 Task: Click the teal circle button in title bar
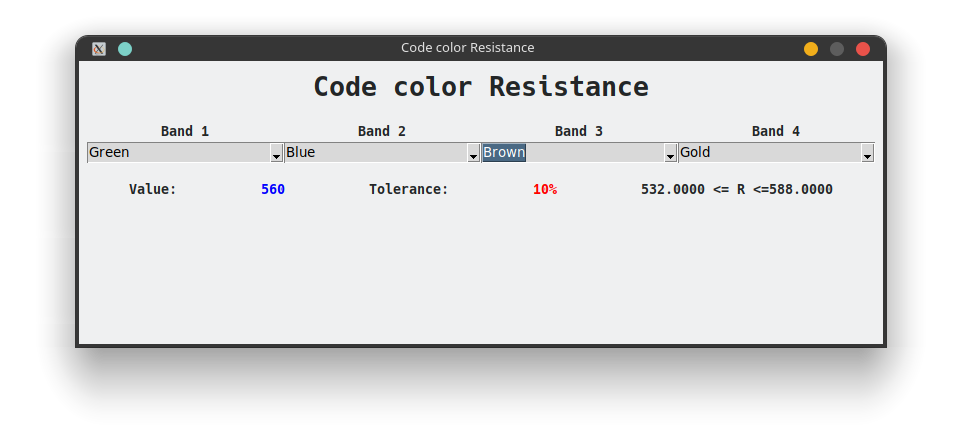point(125,49)
